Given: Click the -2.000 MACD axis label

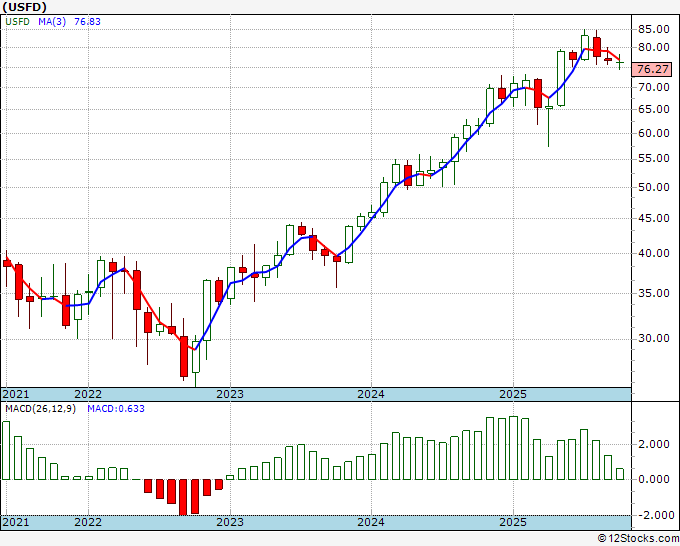Looking at the screenshot, I should pyautogui.click(x=654, y=515).
